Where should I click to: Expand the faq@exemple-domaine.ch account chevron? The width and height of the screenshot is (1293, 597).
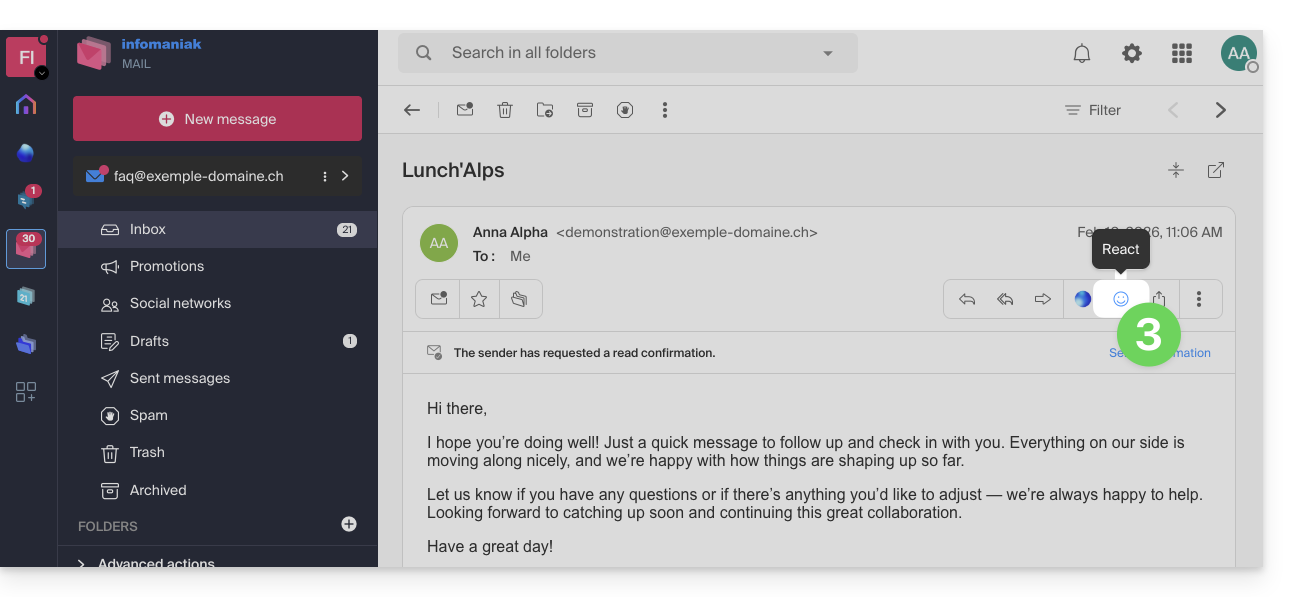[345, 176]
